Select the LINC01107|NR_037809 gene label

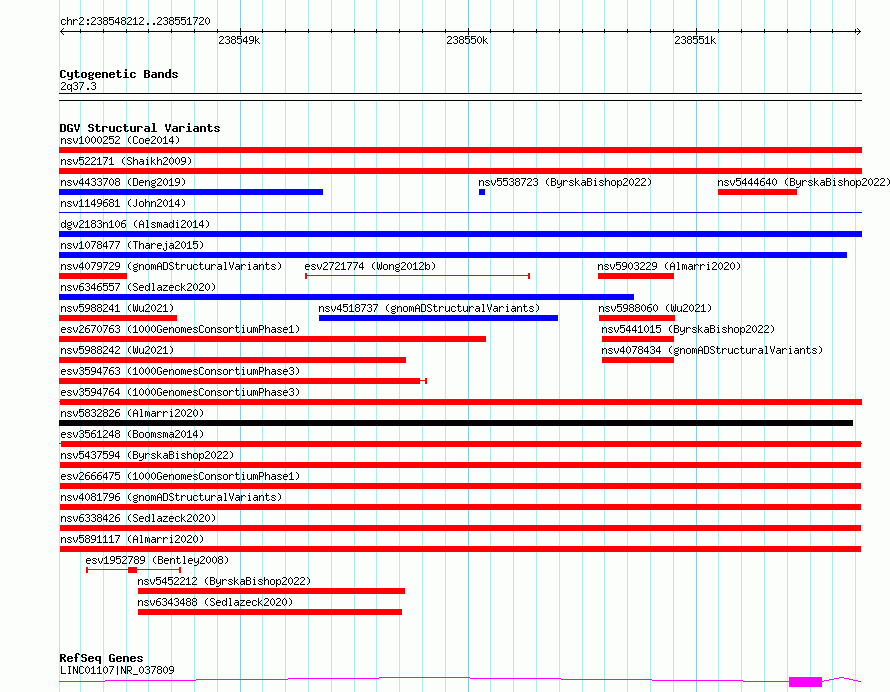(117, 670)
